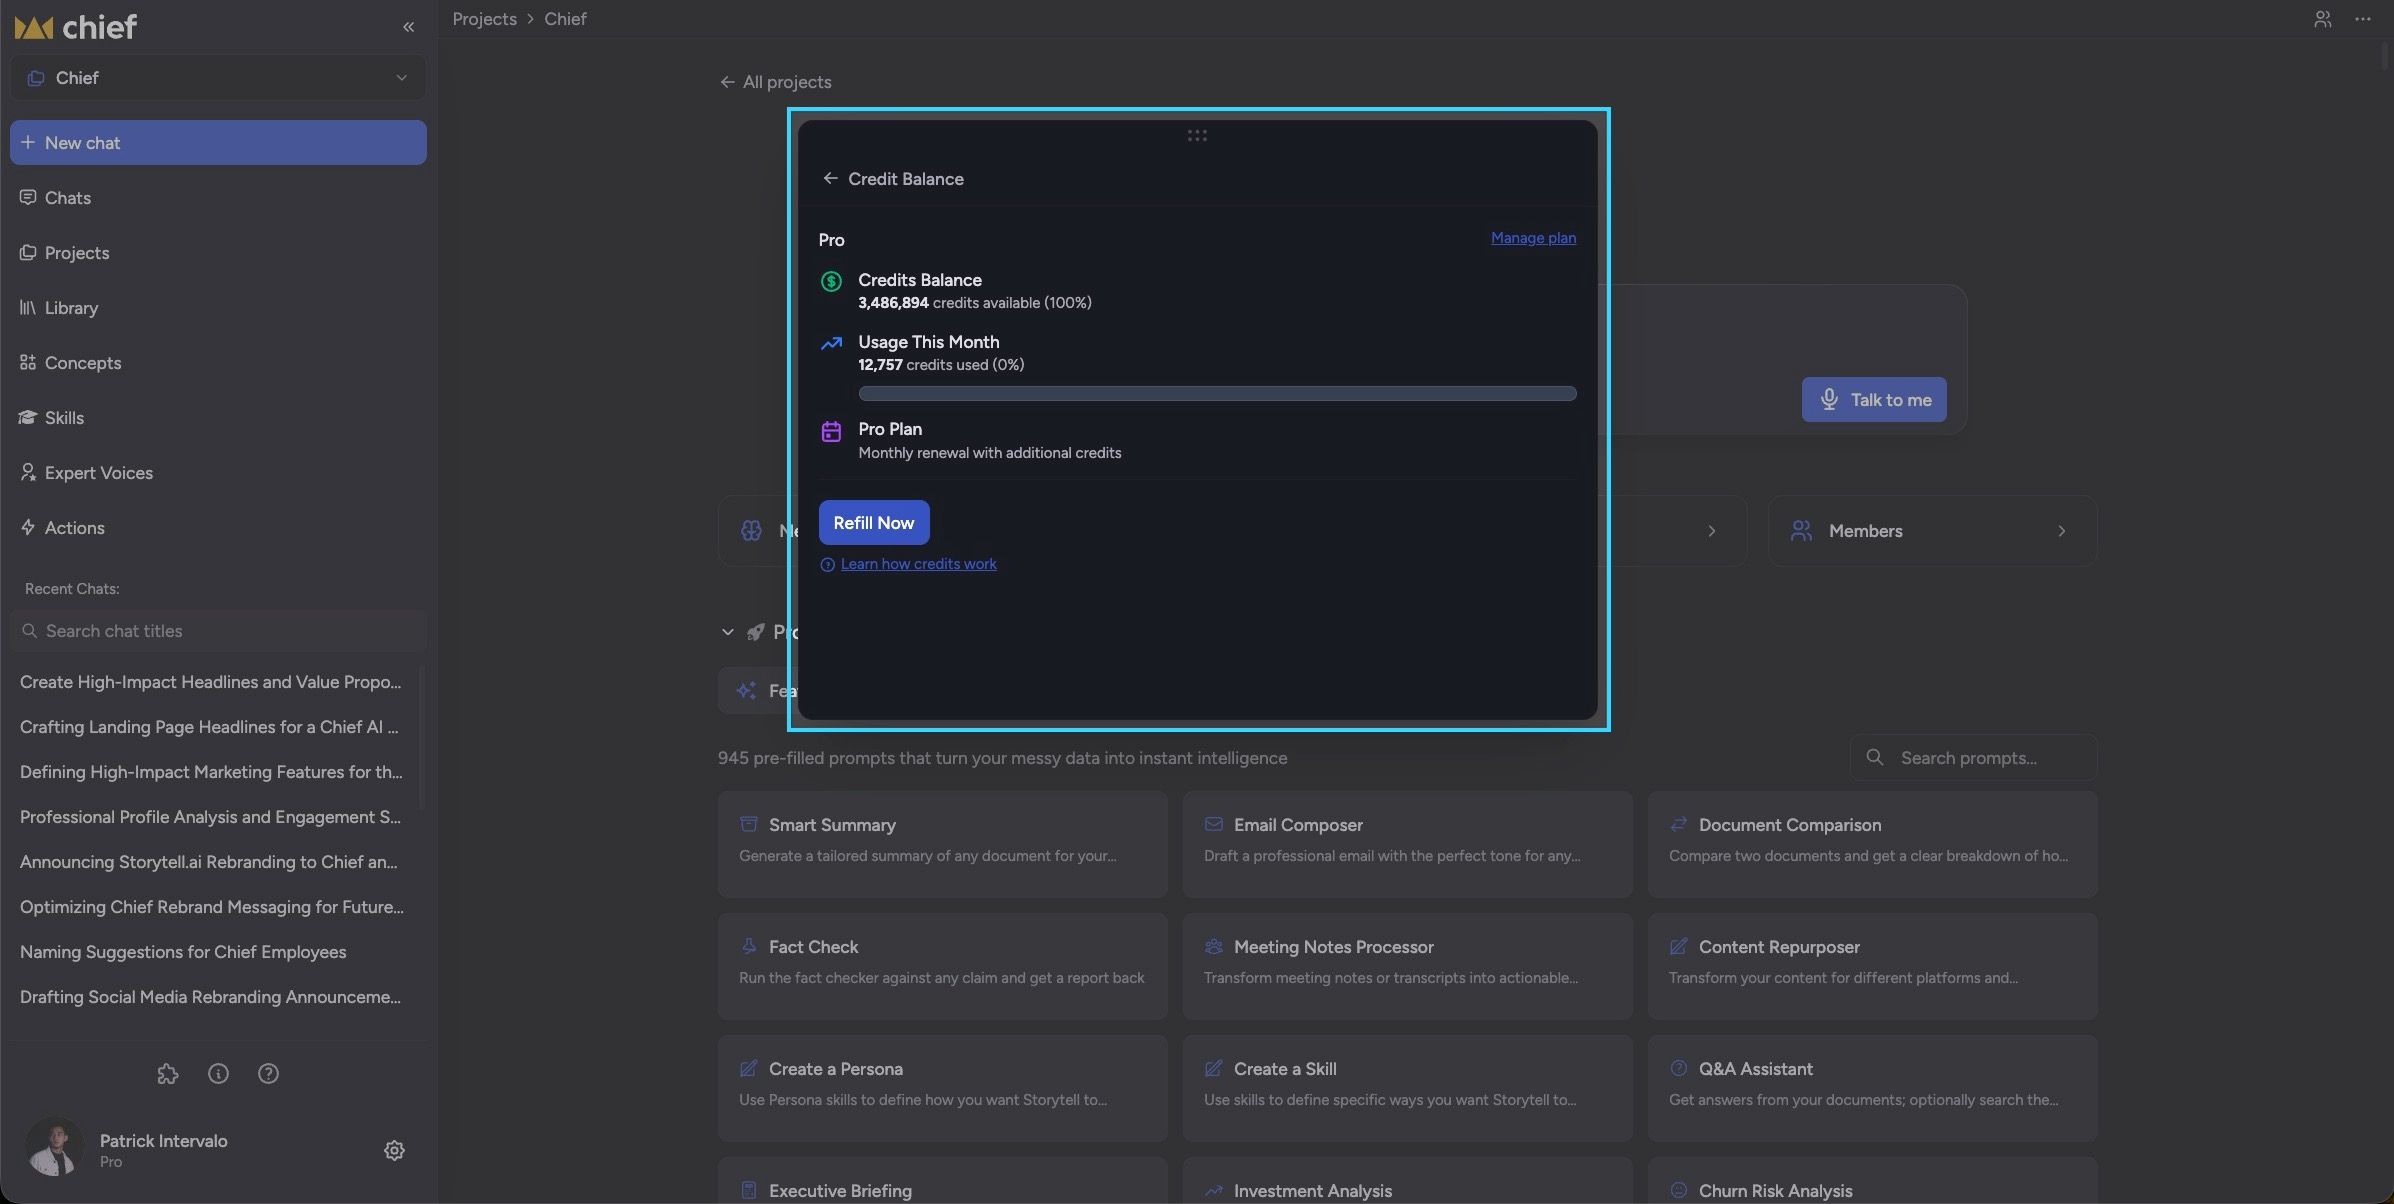Click the Executive Briefing icon
Image resolution: width=2394 pixels, height=1204 pixels.
[x=748, y=1191]
